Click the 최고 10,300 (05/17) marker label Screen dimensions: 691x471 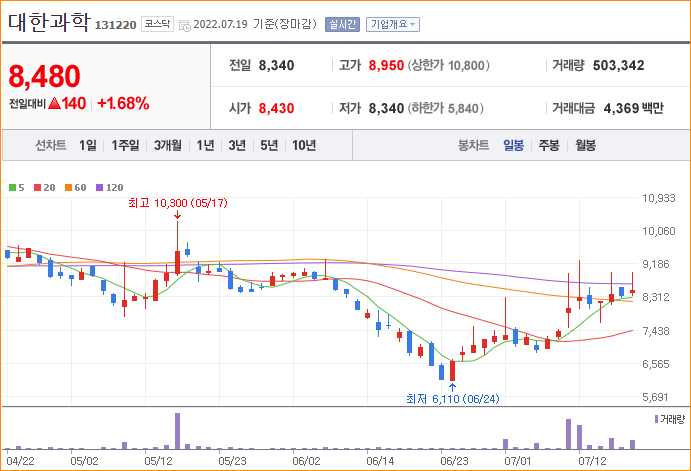(x=178, y=203)
